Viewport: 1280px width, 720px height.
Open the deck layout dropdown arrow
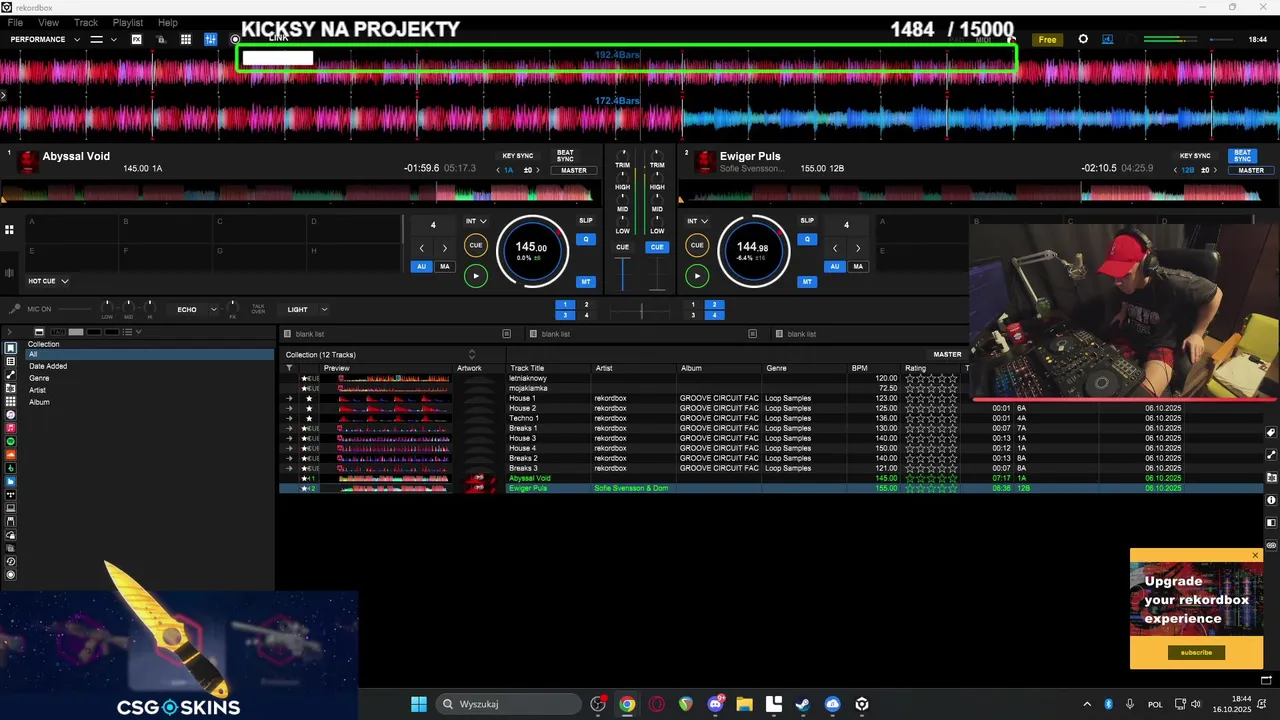tap(114, 39)
